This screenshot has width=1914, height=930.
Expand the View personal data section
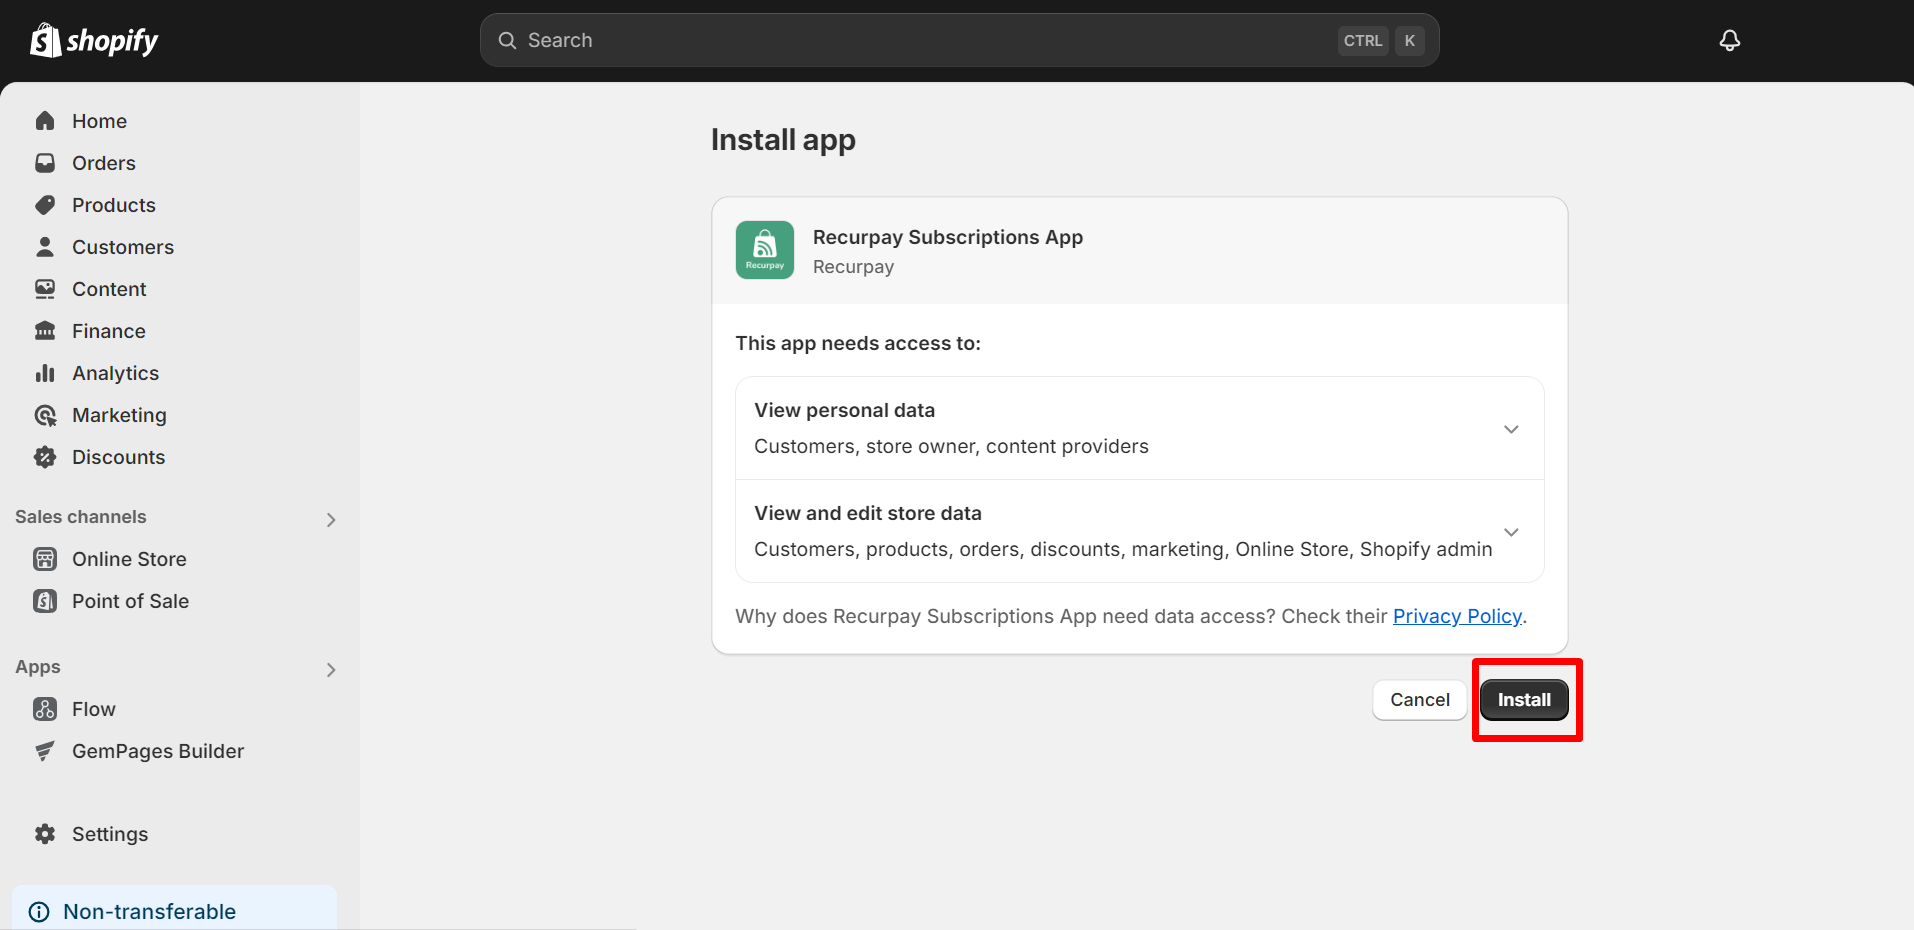1510,428
